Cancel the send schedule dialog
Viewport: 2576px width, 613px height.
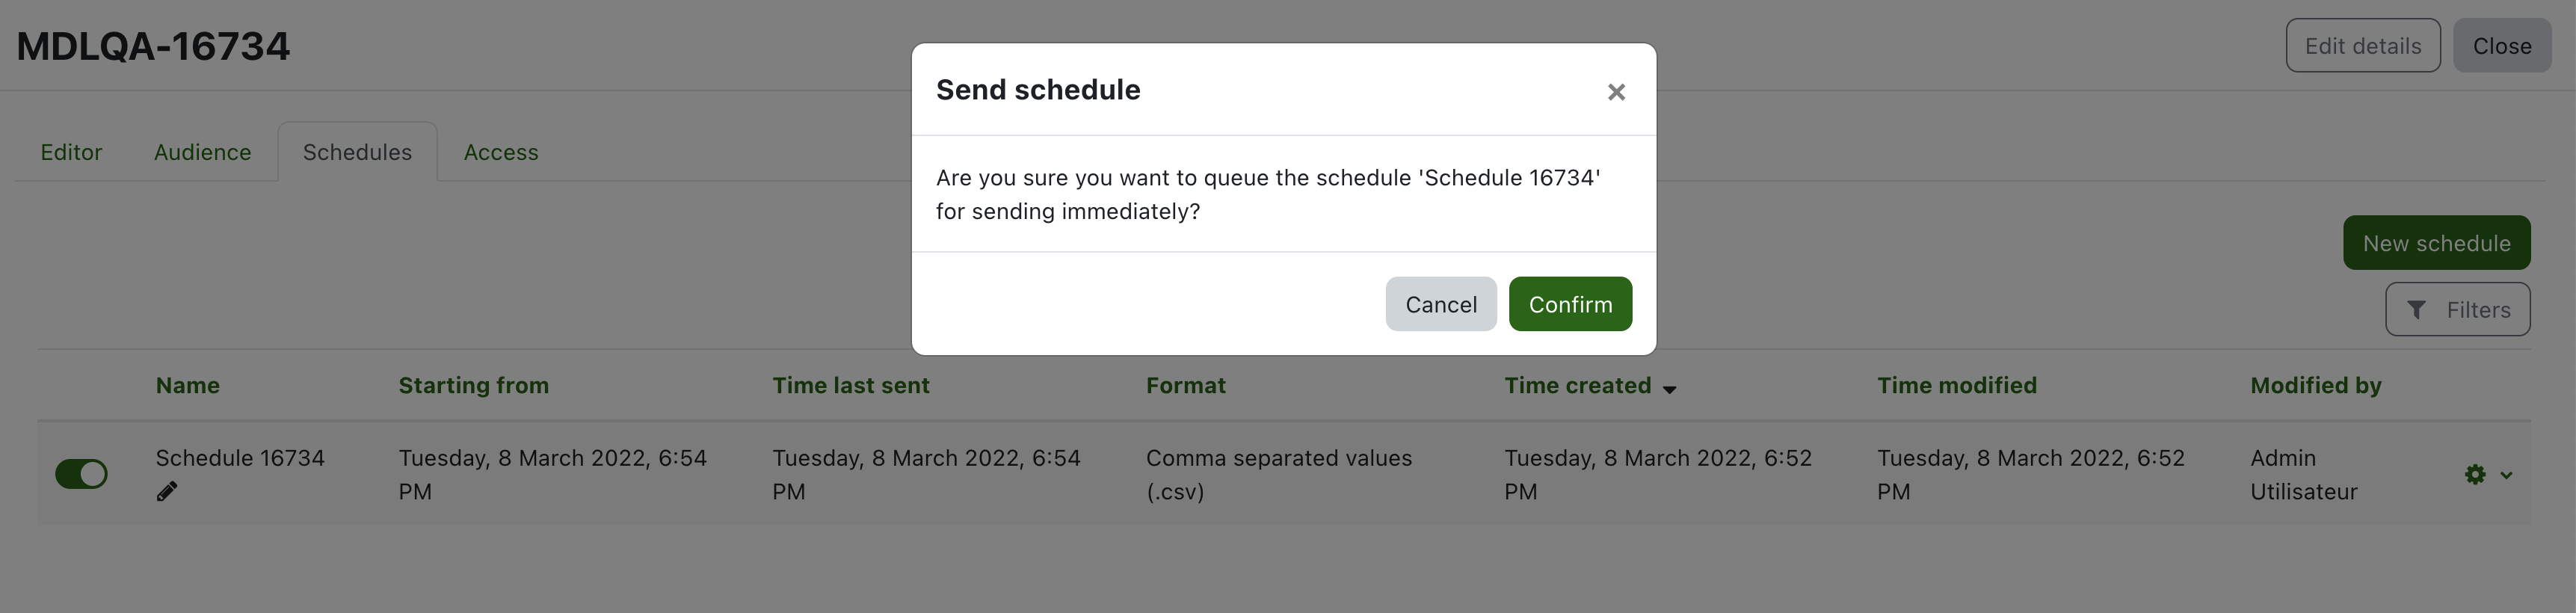point(1441,304)
